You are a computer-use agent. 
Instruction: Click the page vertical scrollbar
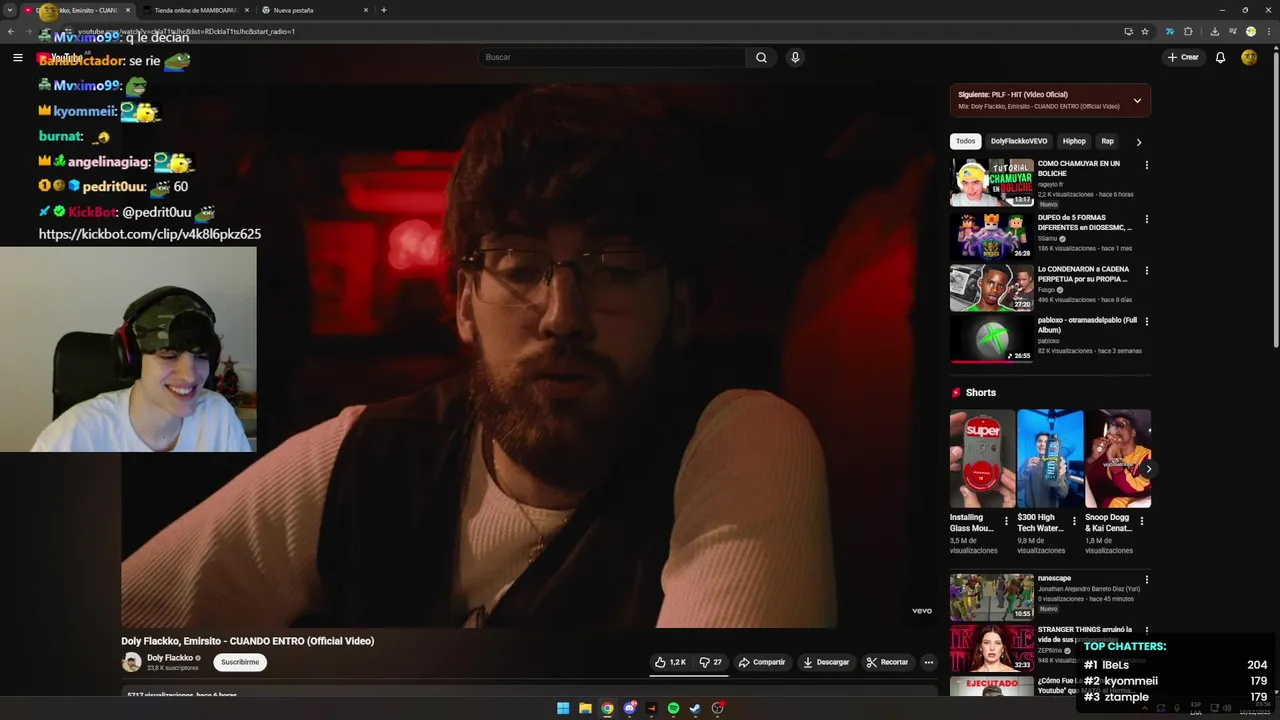(1276, 200)
